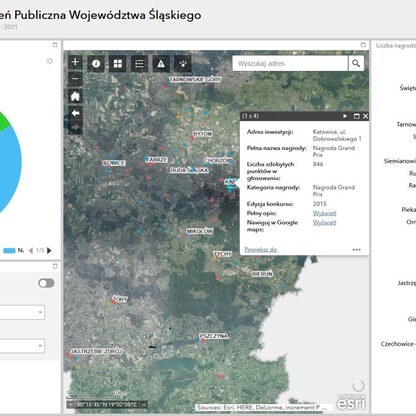Open chart settings gear icon

[x=50, y=61]
